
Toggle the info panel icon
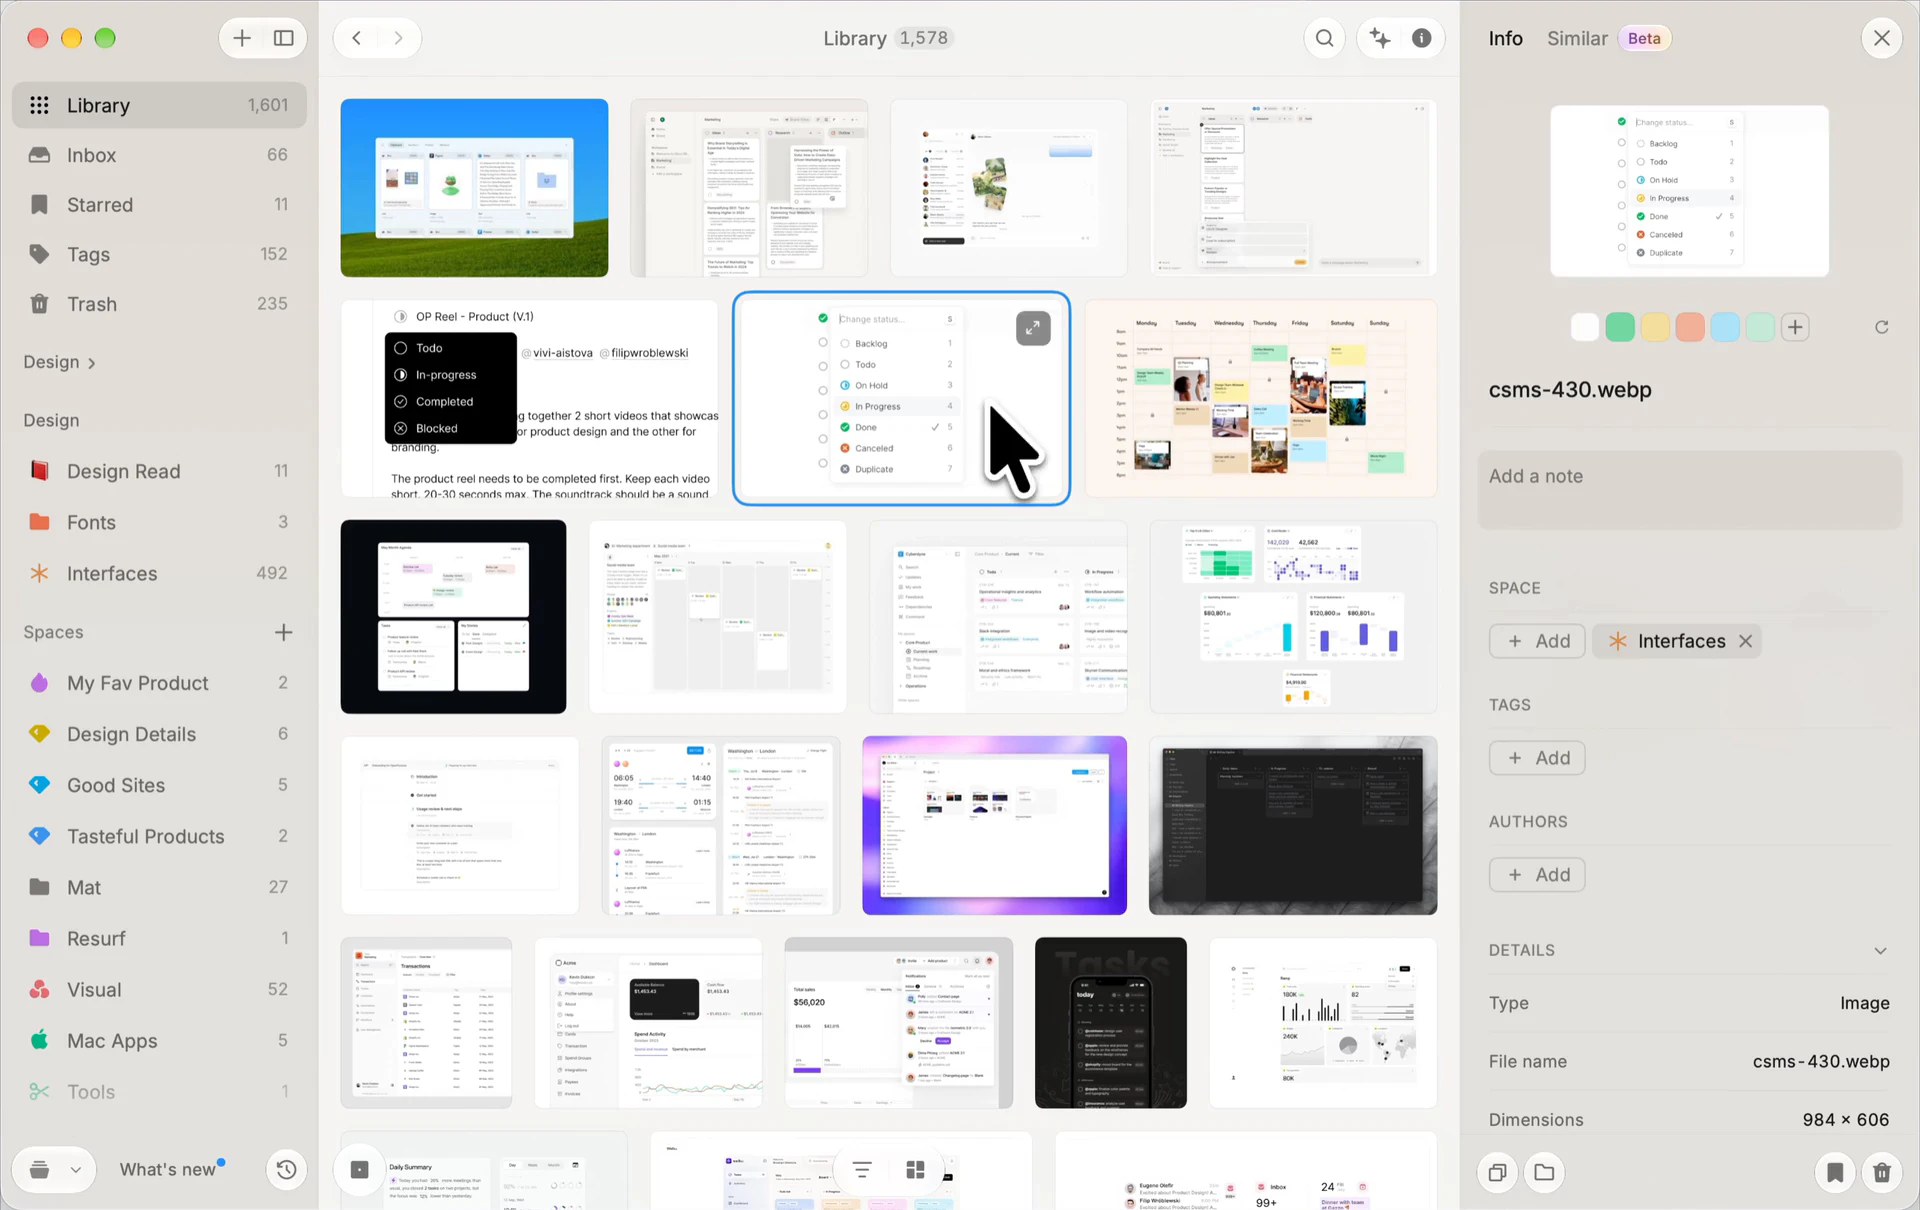tap(1421, 38)
